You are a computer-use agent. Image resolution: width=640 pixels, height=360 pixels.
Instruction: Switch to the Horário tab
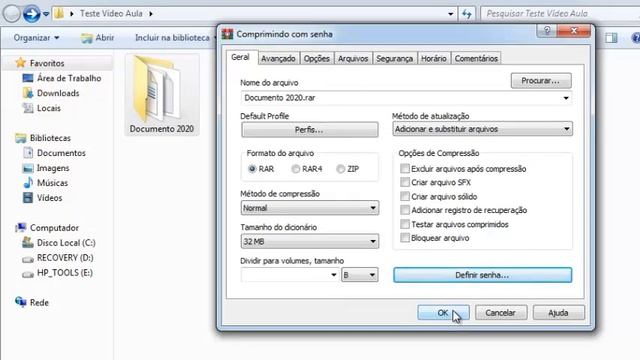coord(433,58)
